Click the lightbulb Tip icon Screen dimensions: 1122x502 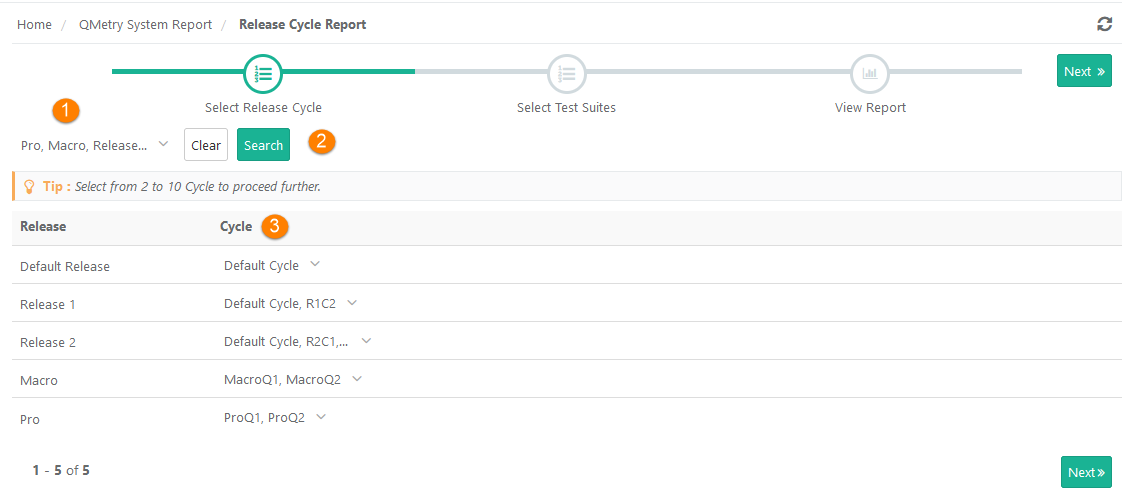point(29,187)
